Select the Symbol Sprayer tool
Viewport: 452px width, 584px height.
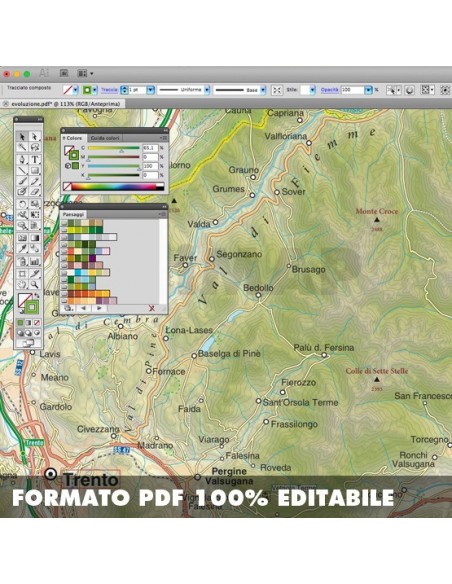click(22, 261)
